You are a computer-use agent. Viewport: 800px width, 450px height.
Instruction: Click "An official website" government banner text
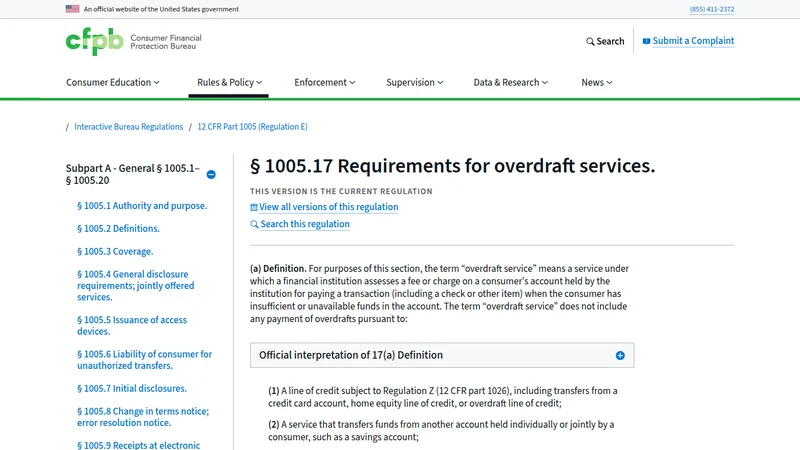pos(161,9)
